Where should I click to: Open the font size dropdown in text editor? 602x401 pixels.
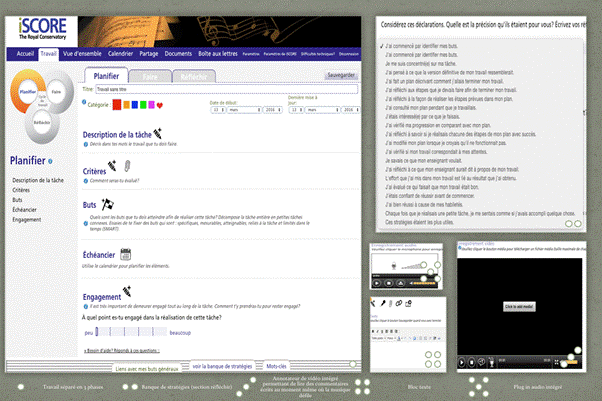tap(390, 338)
